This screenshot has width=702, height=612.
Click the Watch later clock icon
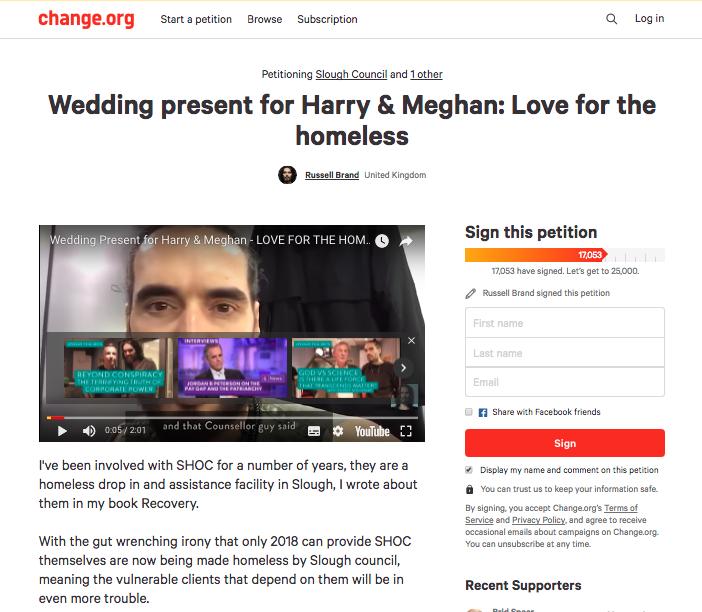[x=382, y=241]
